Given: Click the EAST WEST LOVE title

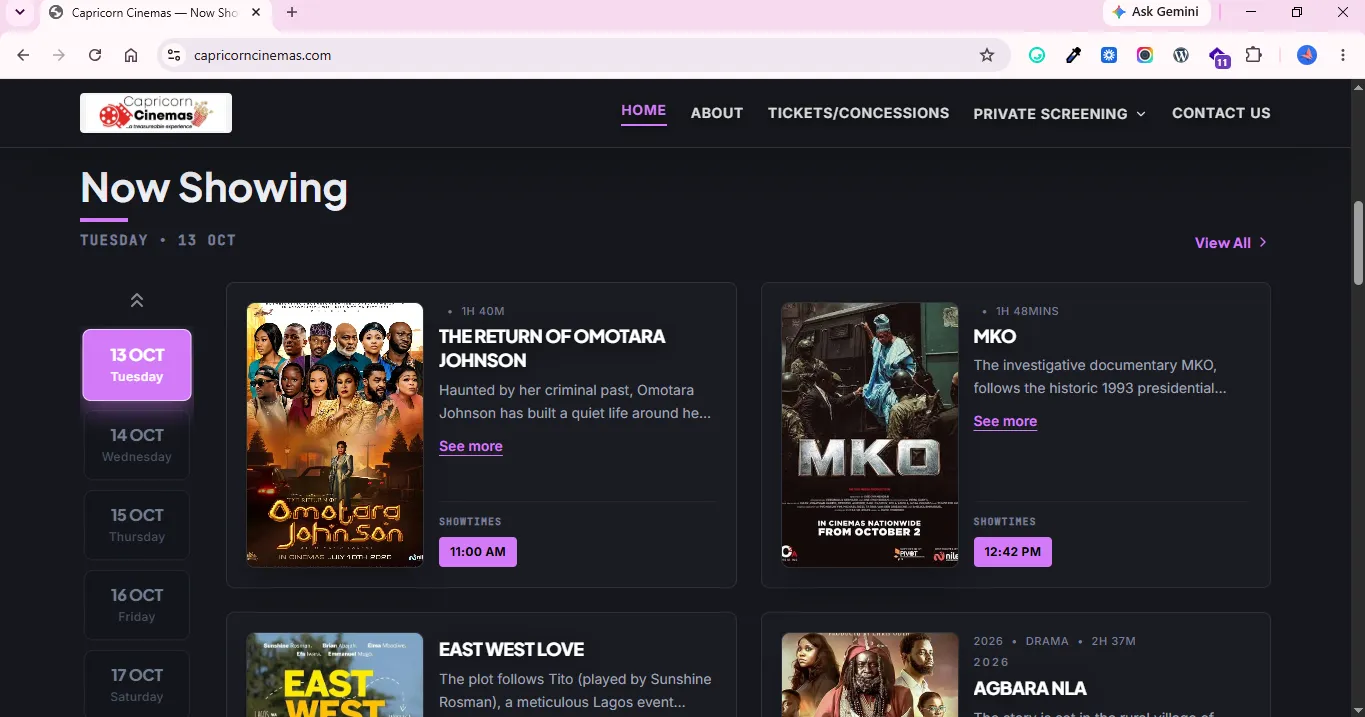Looking at the screenshot, I should click(x=511, y=650).
